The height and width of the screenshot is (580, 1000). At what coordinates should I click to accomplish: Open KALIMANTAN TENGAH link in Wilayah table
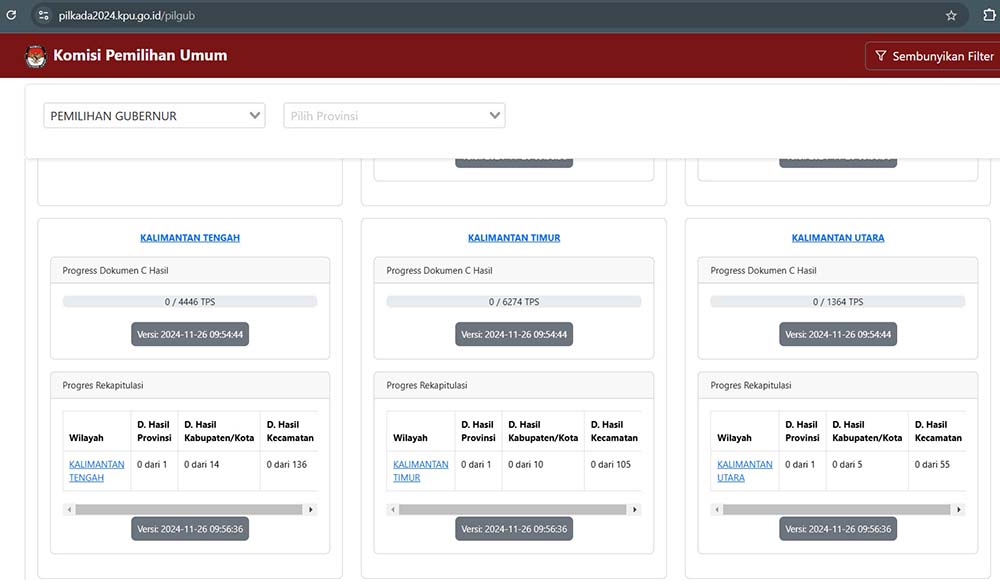96,471
